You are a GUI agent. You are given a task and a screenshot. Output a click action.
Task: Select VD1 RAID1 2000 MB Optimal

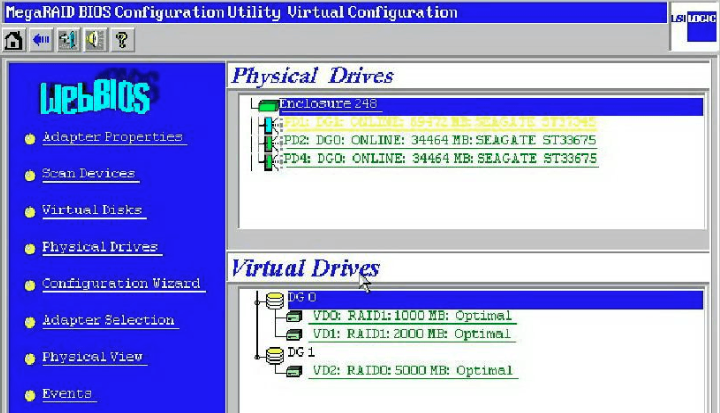tap(411, 334)
